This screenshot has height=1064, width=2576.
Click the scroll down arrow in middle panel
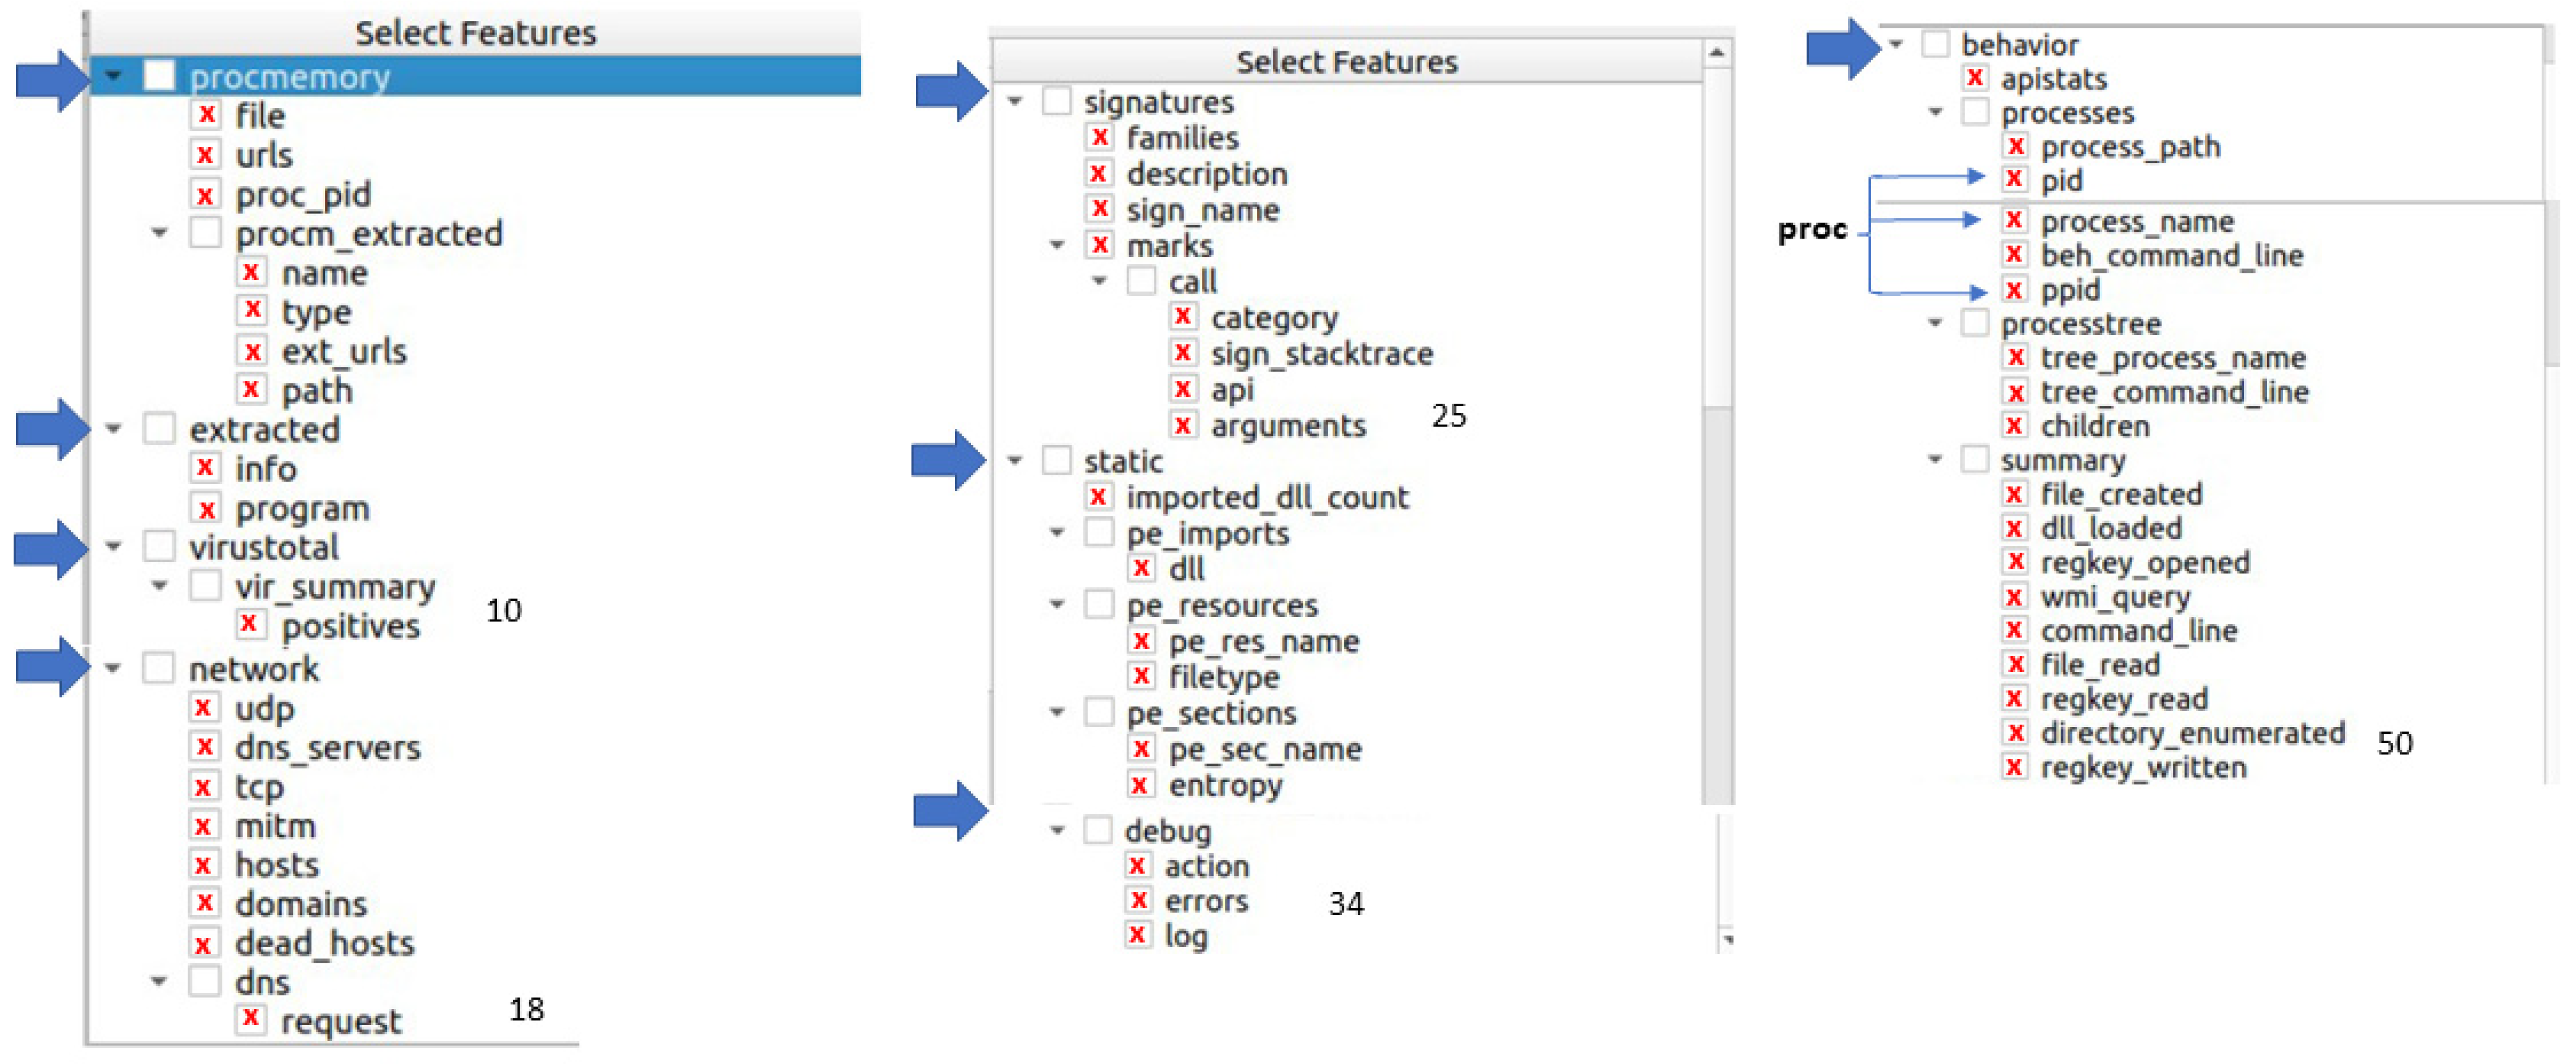[1727, 940]
